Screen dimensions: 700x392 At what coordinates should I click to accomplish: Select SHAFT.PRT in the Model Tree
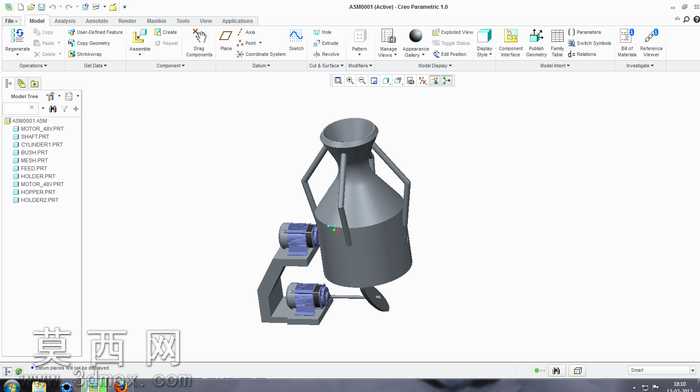pyautogui.click(x=35, y=137)
